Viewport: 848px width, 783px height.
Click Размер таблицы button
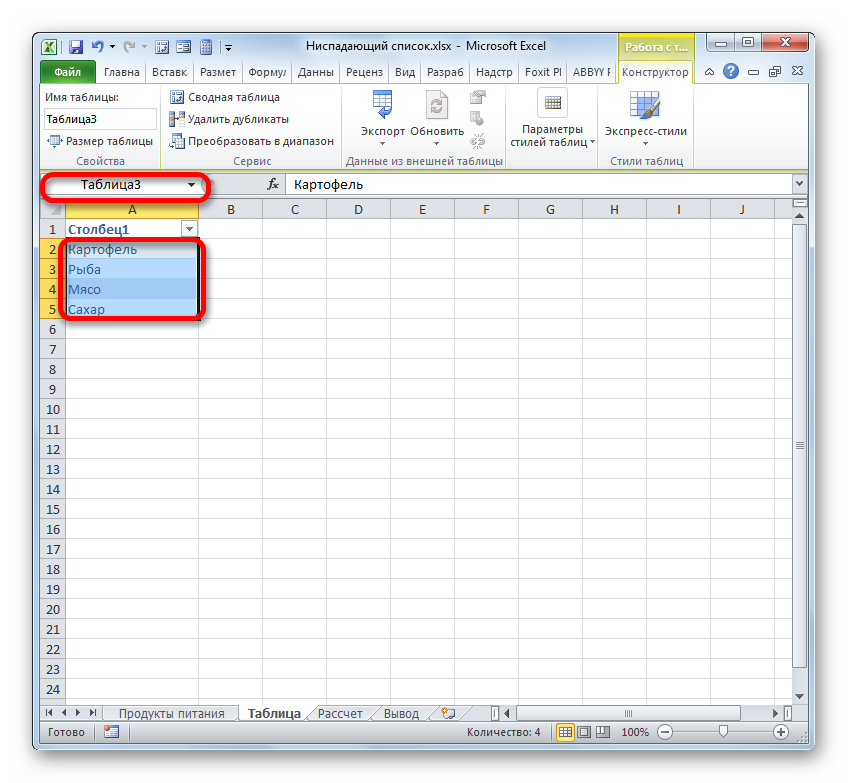(100, 141)
